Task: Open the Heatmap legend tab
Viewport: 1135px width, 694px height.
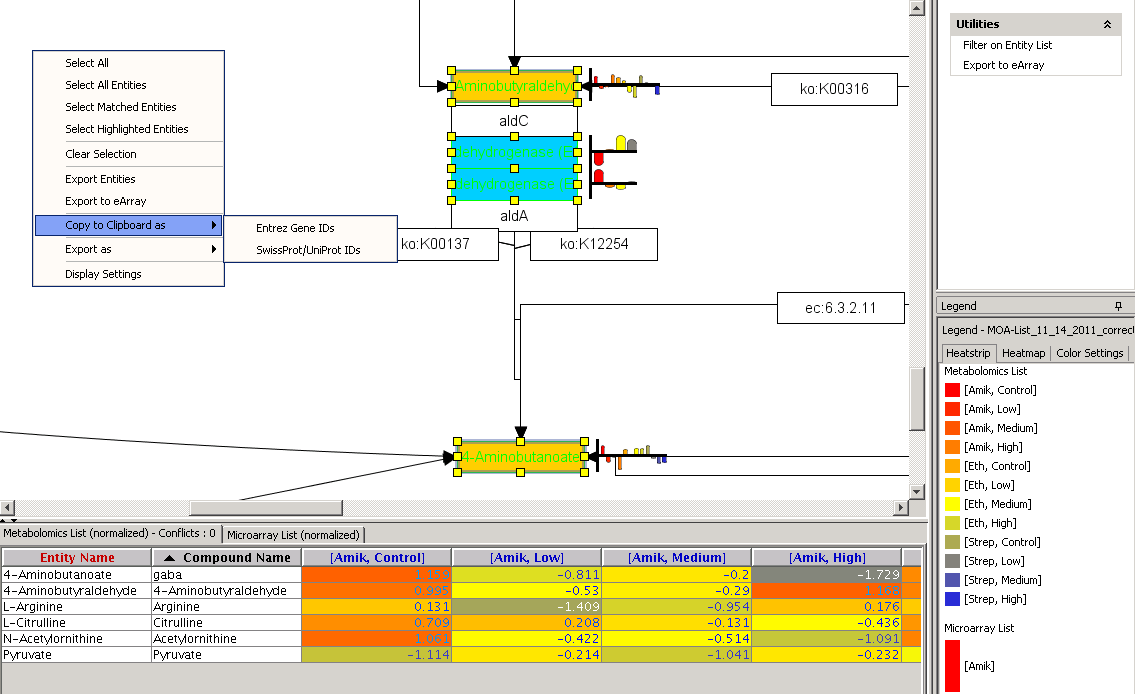Action: pos(1023,353)
